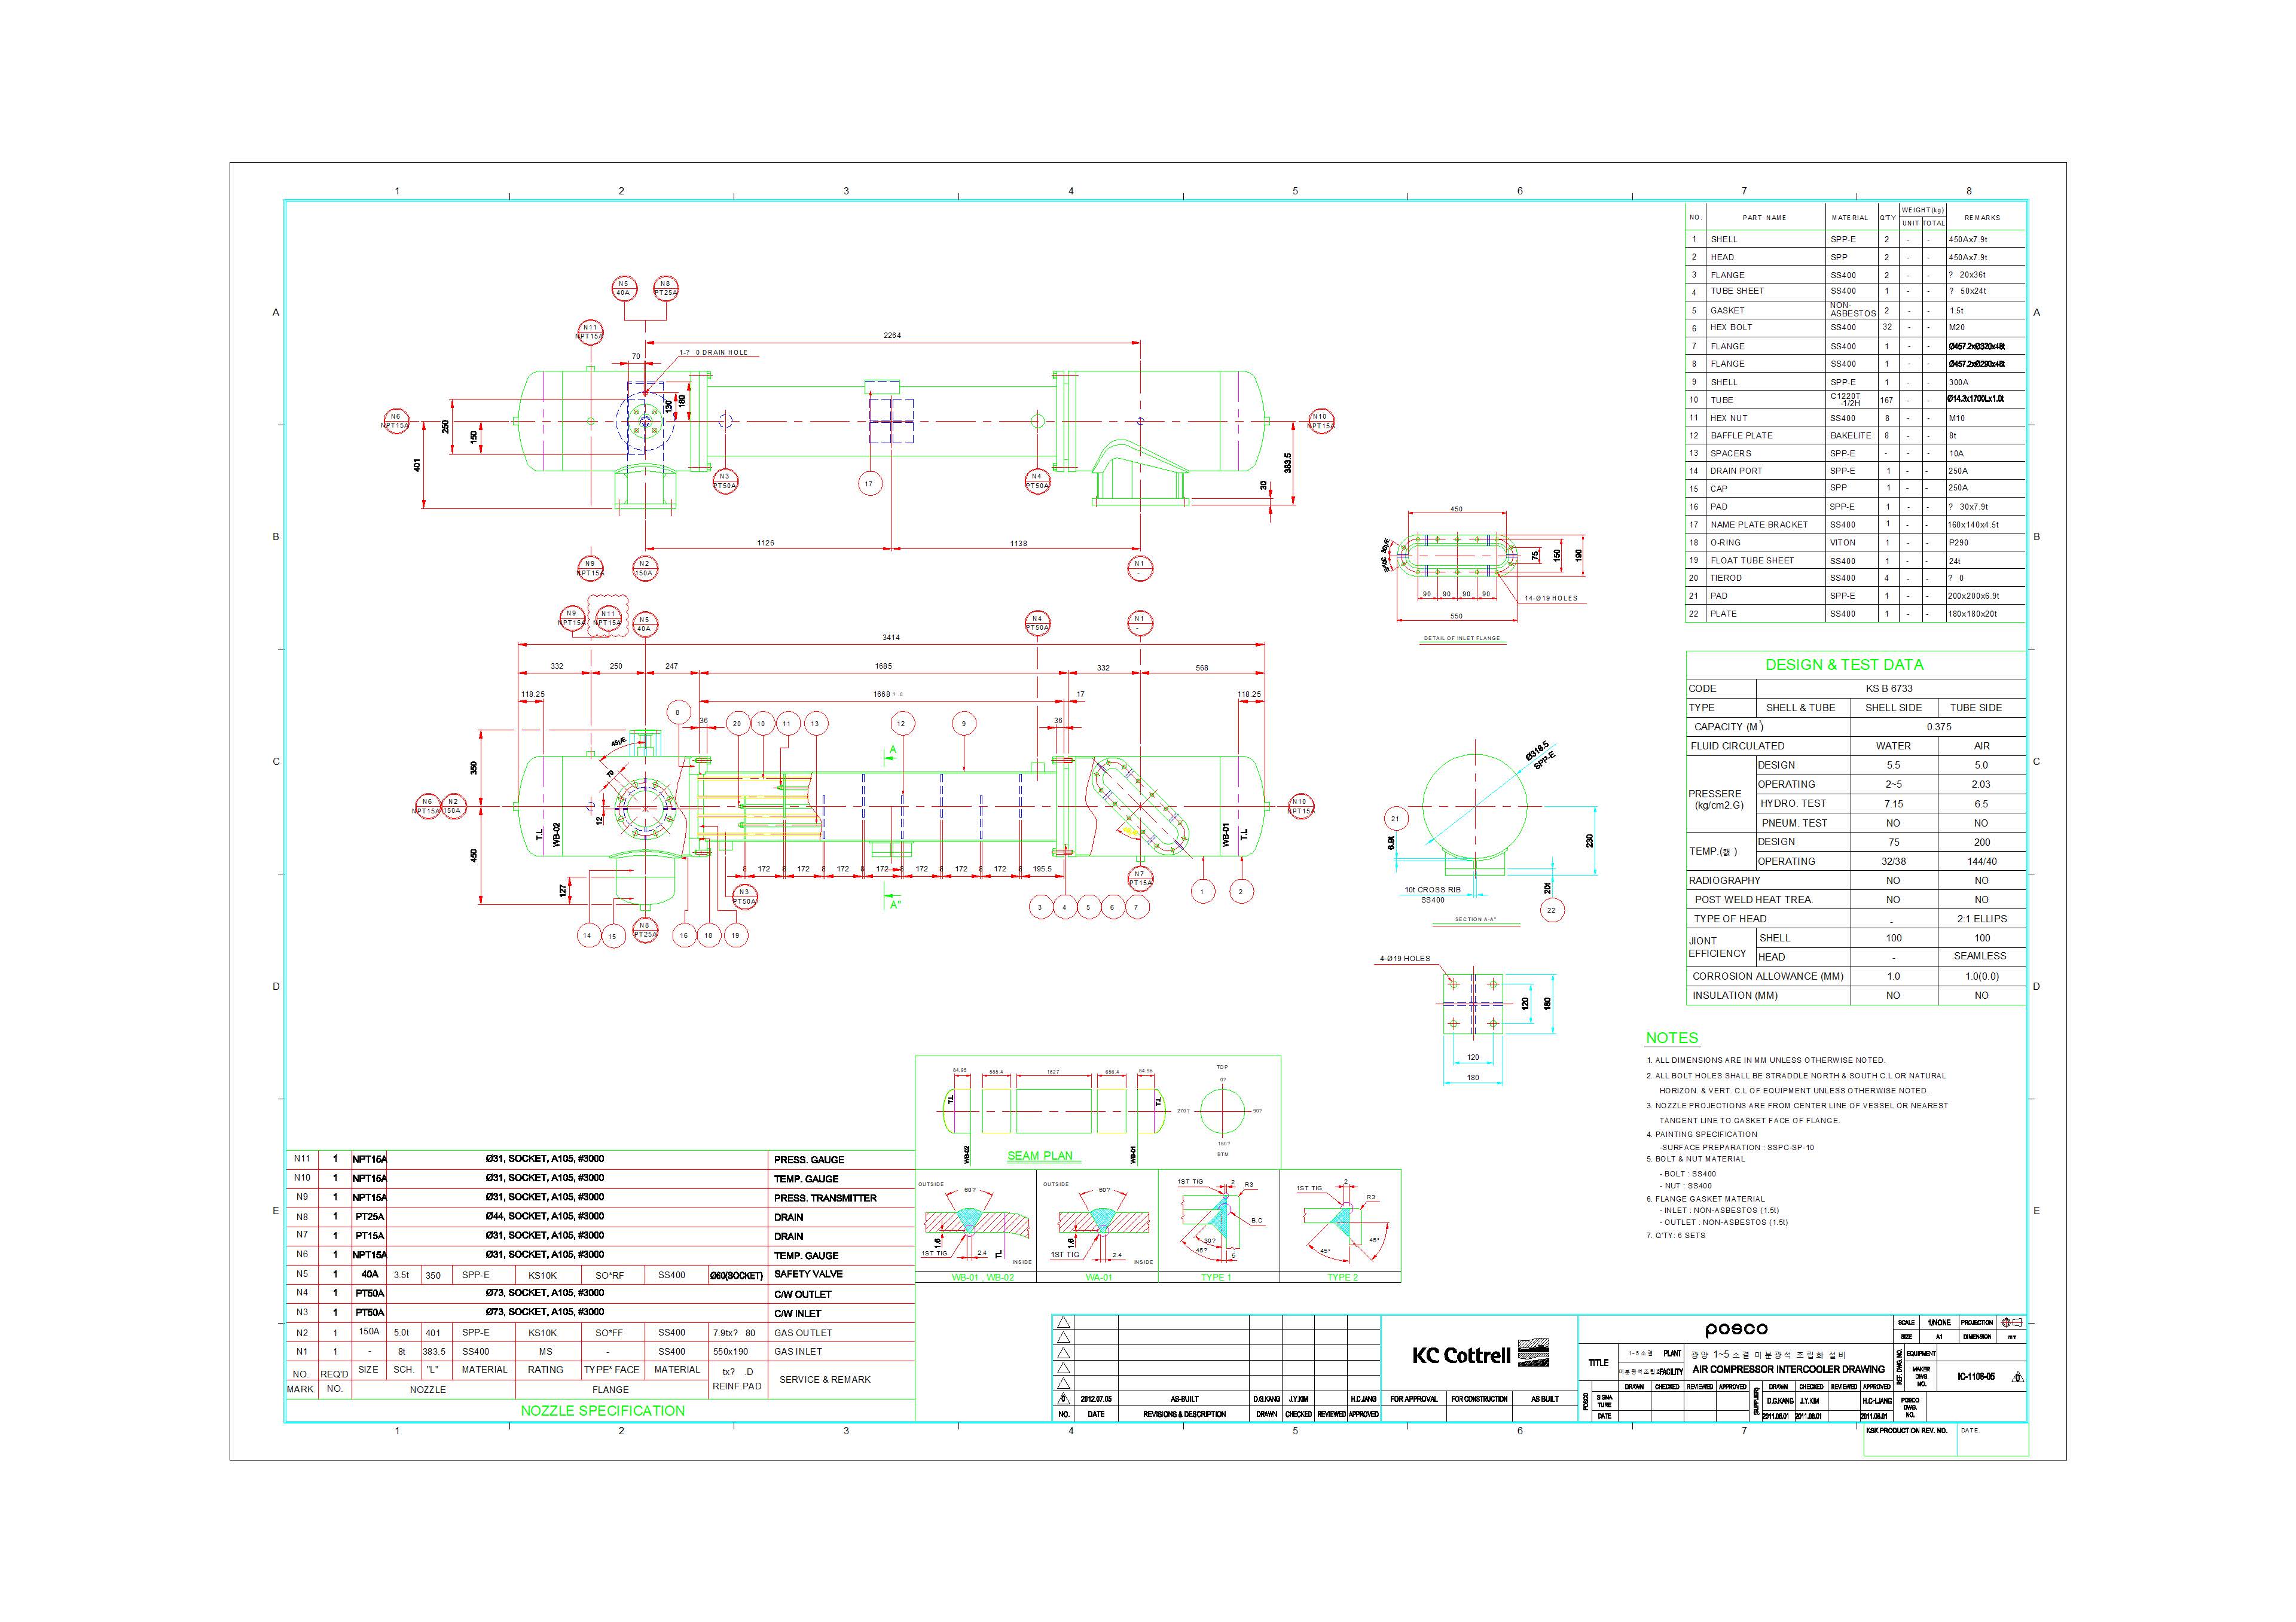Click revision date 2012.07.05

(1096, 1399)
